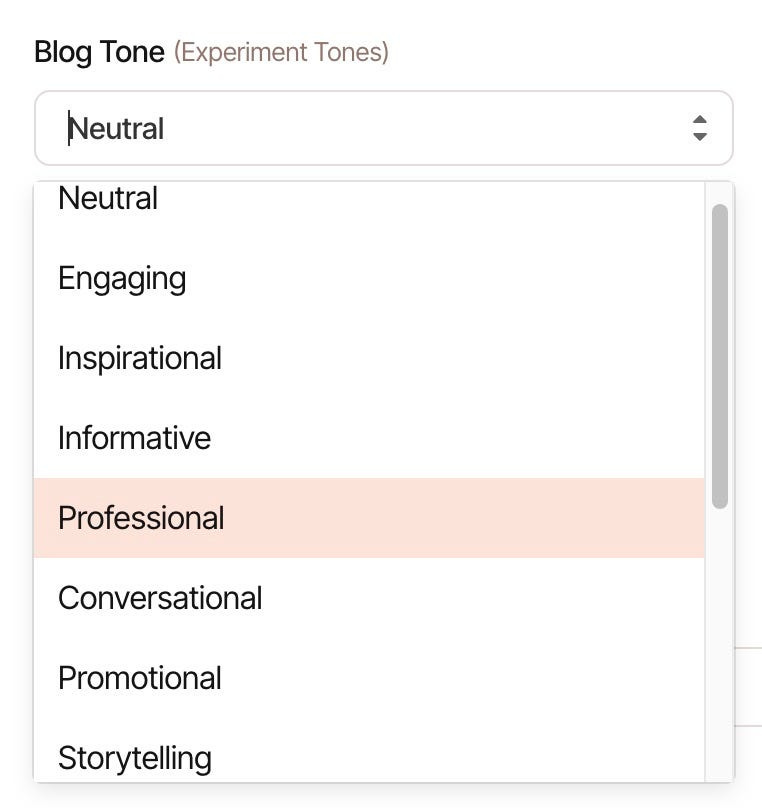Click the blank area of the Professional row

click(x=464, y=518)
